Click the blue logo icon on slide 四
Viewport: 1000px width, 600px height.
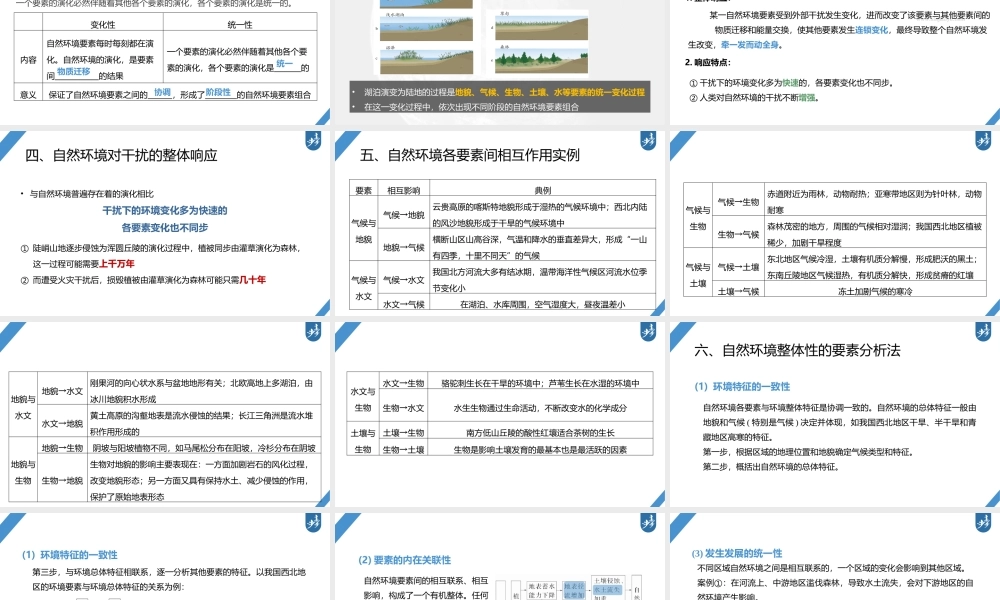[x=311, y=141]
